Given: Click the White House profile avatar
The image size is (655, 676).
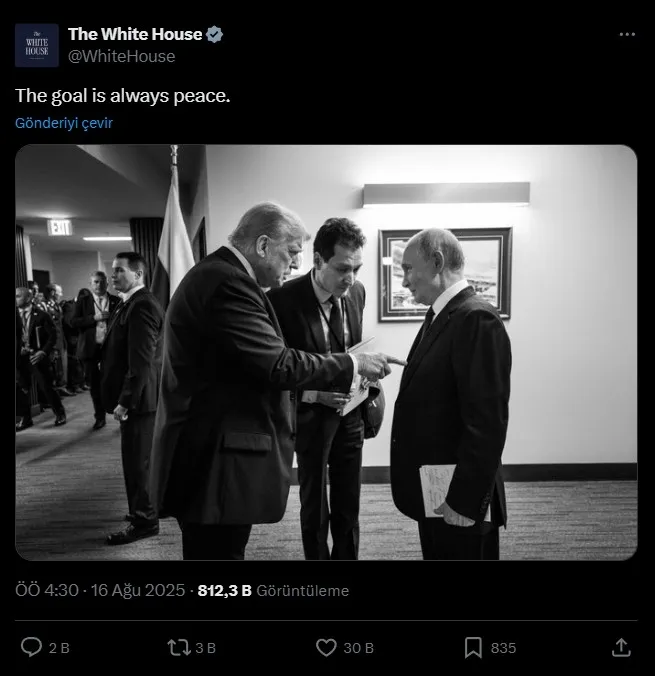Looking at the screenshot, I should point(36,46).
